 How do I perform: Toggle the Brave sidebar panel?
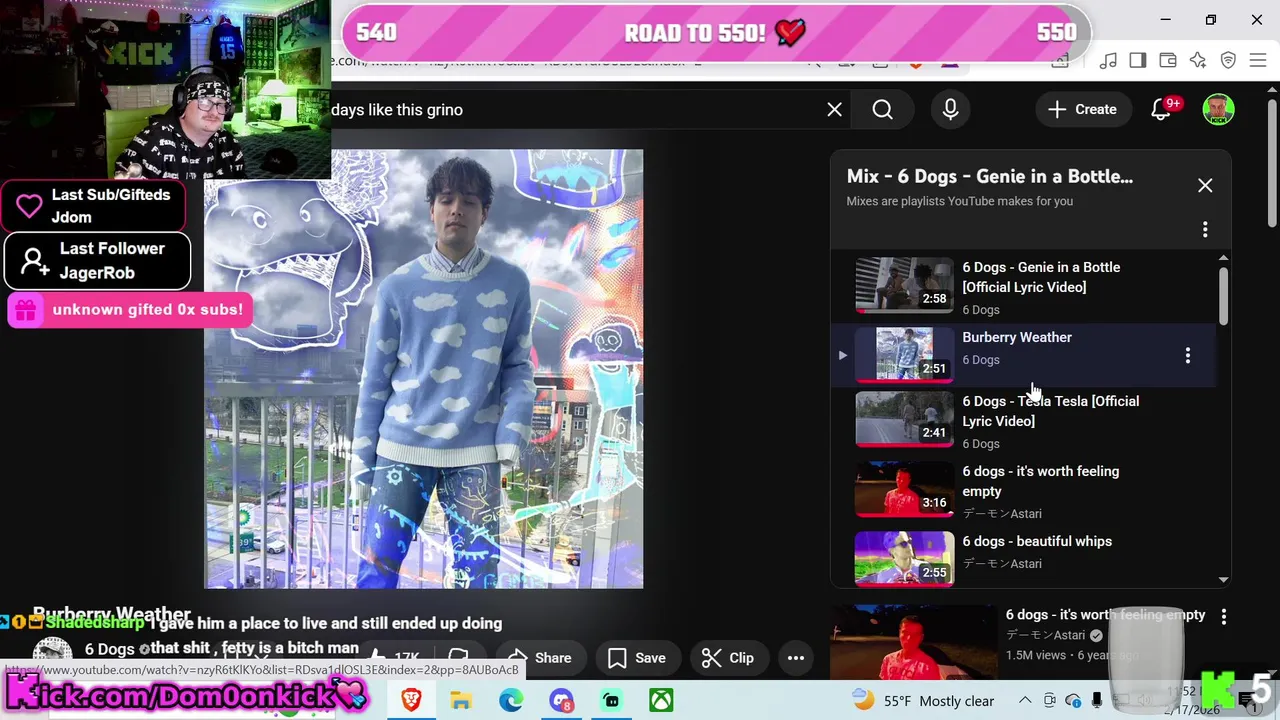pyautogui.click(x=1138, y=61)
